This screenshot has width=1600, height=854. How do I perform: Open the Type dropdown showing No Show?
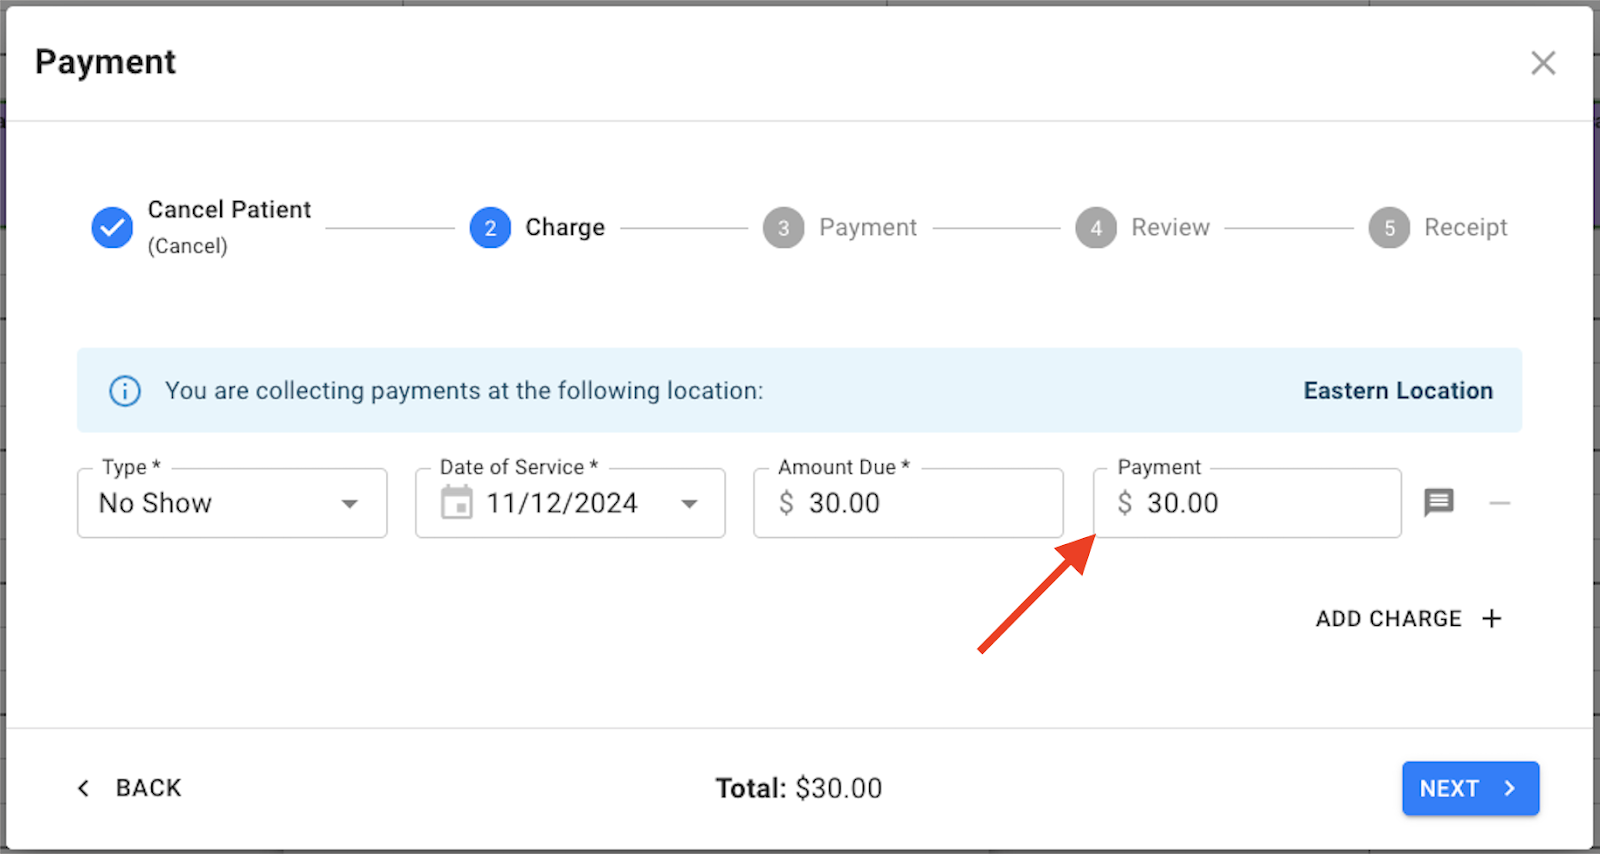(232, 503)
